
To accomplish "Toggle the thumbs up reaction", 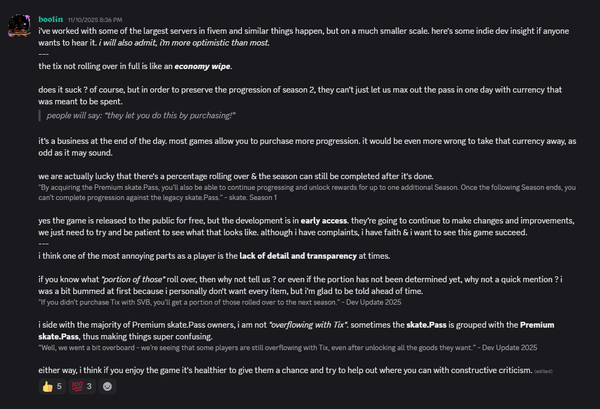I will (x=52, y=386).
